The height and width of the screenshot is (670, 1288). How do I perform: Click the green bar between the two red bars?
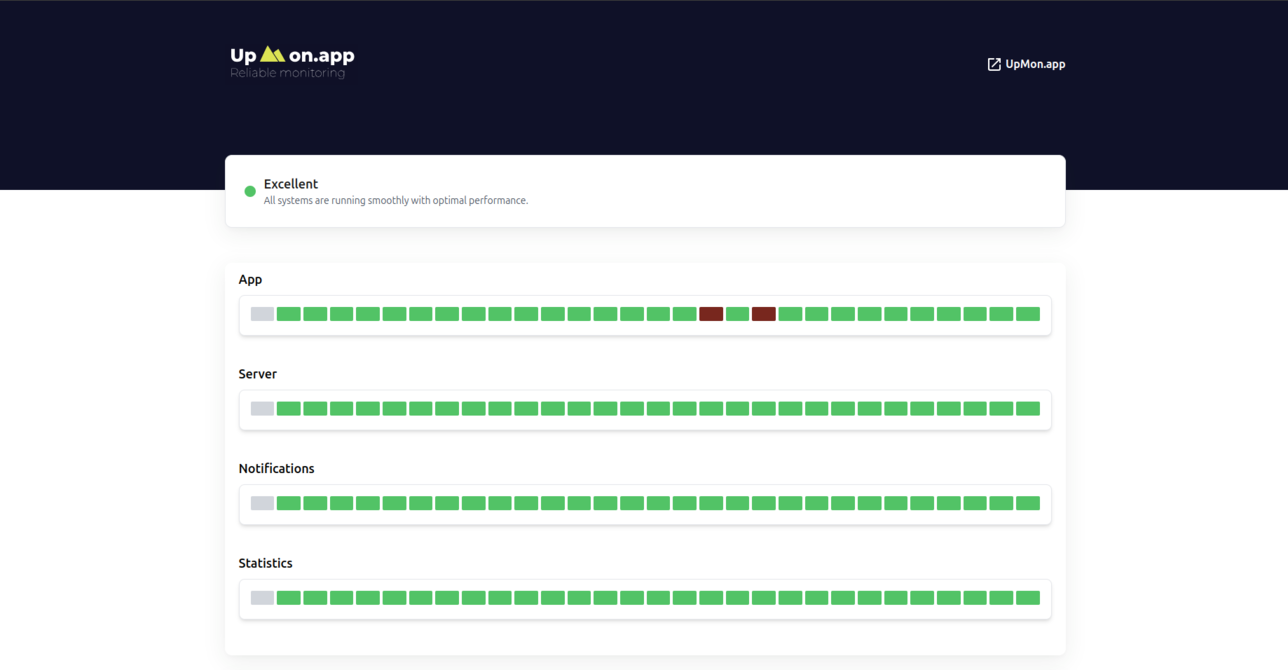pos(737,314)
